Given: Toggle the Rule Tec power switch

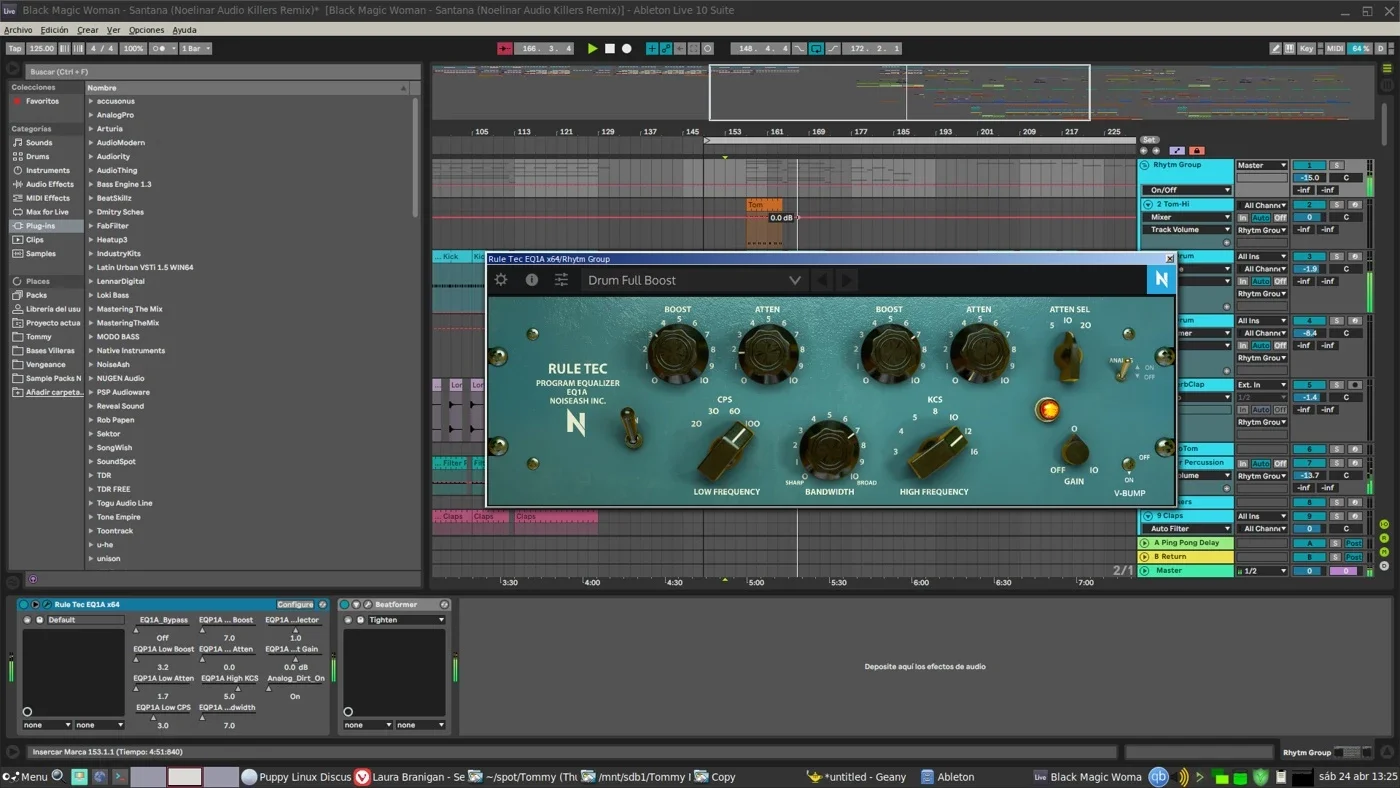Looking at the screenshot, I should (631, 428).
